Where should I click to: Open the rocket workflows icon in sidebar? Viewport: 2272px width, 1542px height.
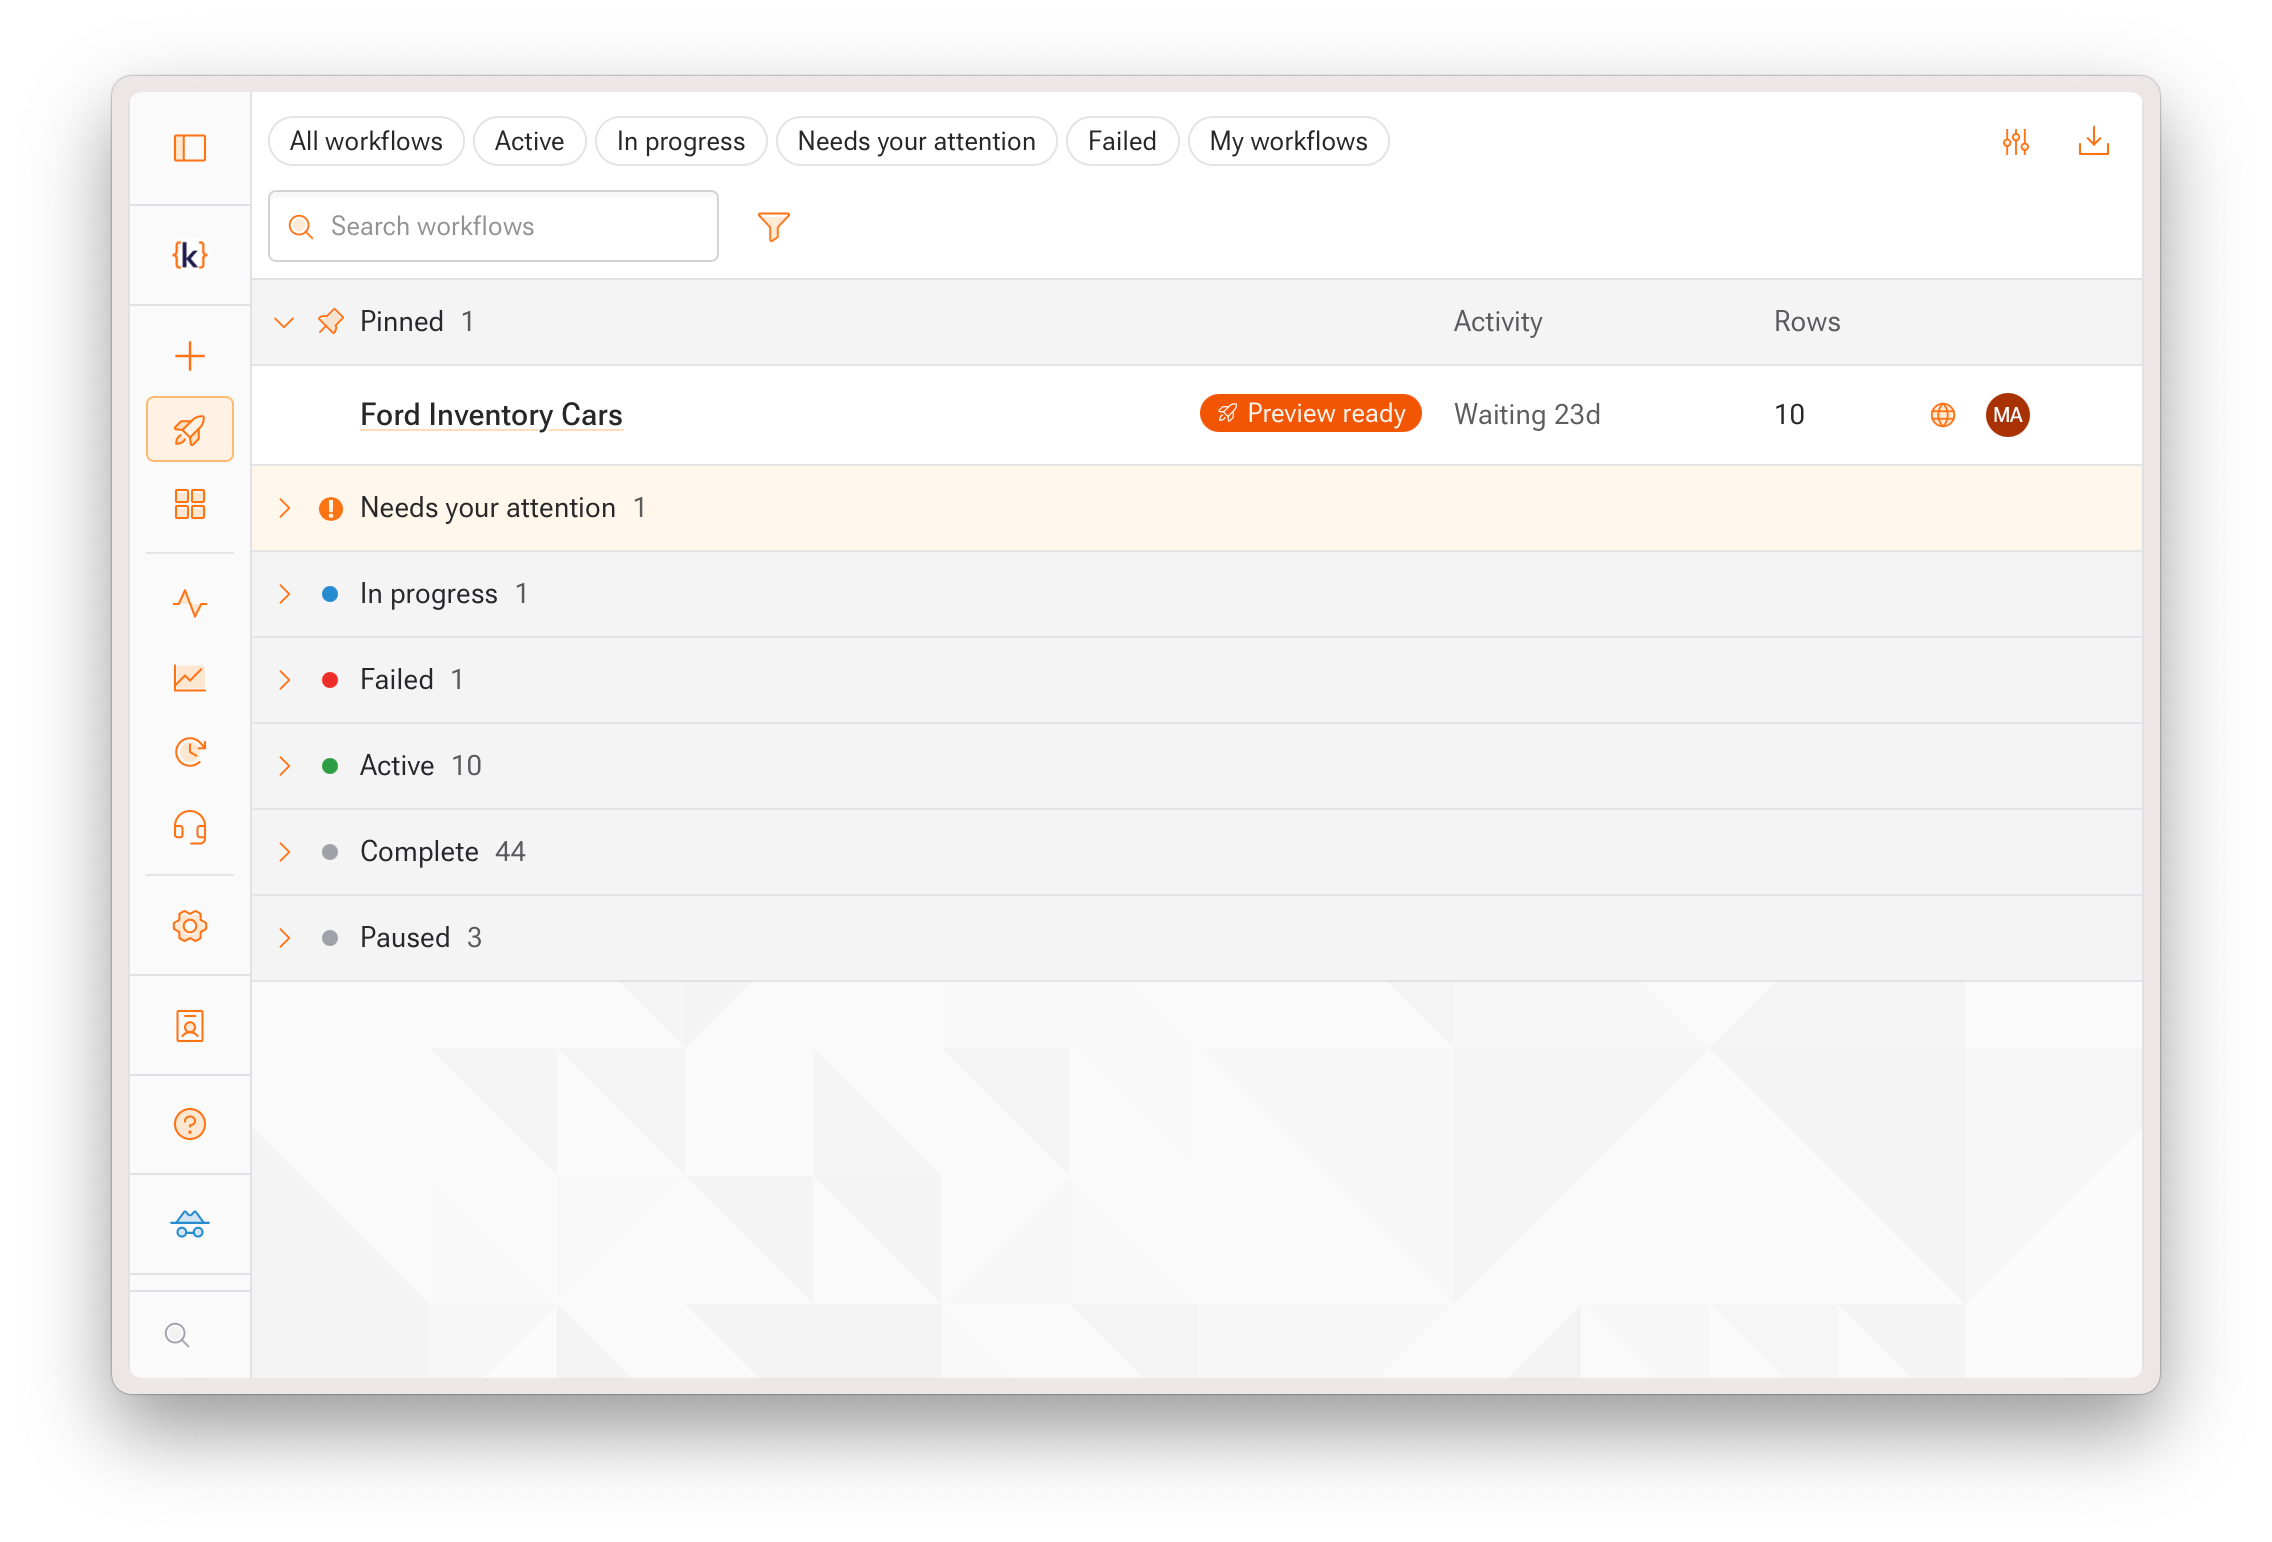189,430
